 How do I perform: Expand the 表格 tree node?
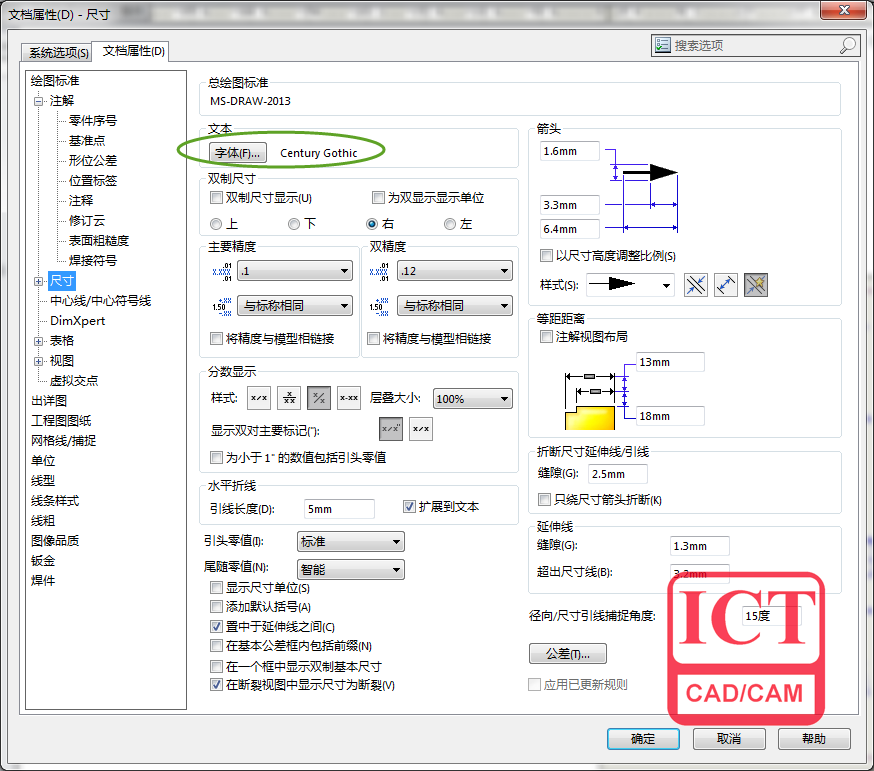[39, 341]
